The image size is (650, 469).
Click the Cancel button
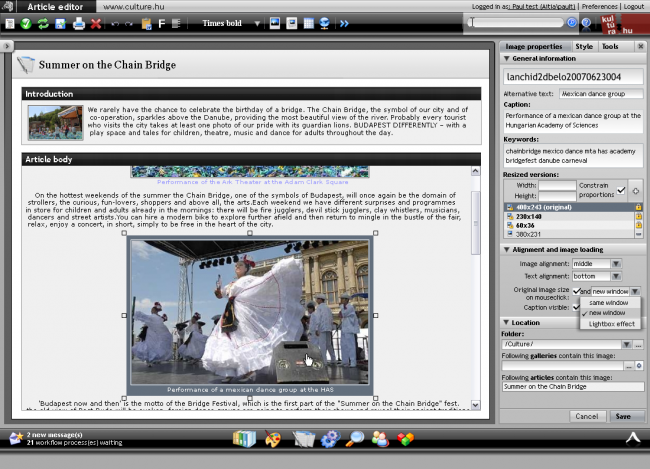(x=587, y=416)
